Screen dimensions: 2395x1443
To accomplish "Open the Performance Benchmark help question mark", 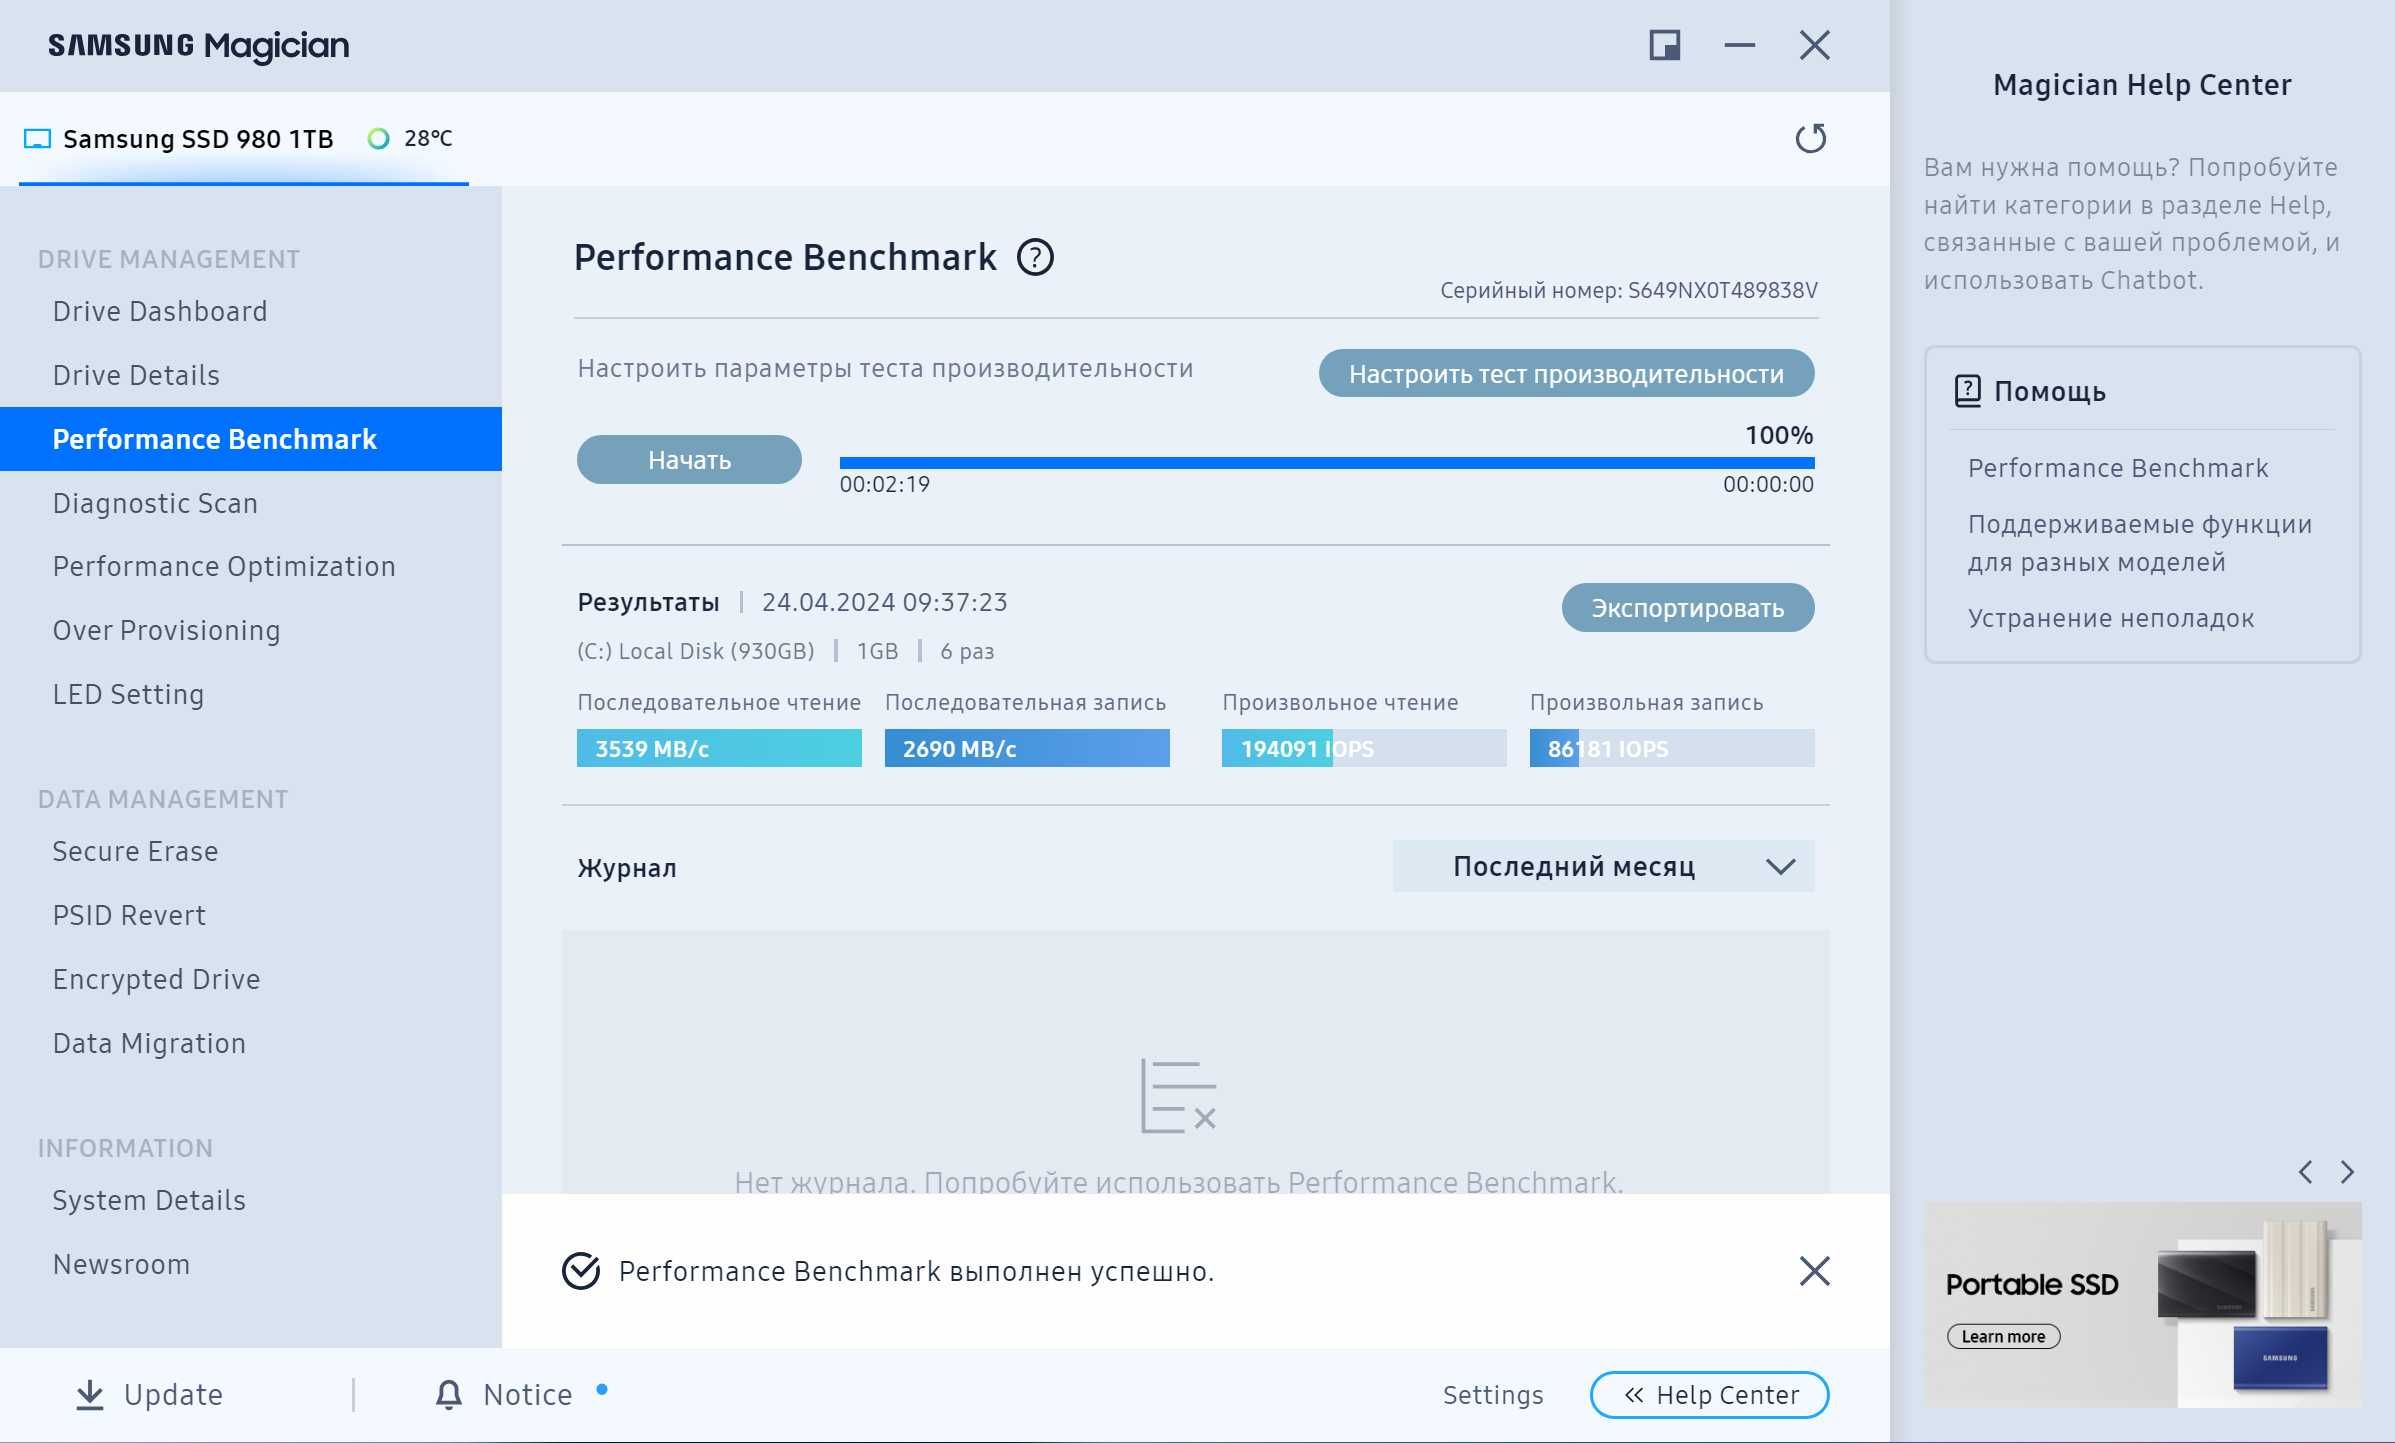I will coord(1035,258).
